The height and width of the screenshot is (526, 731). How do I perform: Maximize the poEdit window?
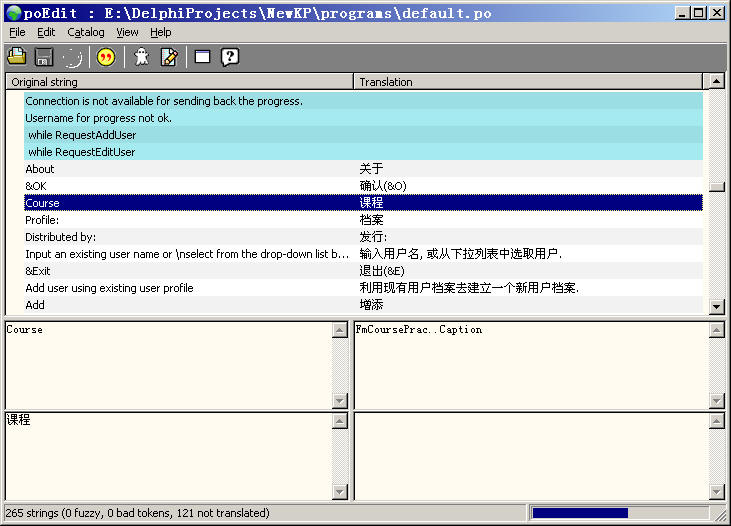click(x=698, y=13)
